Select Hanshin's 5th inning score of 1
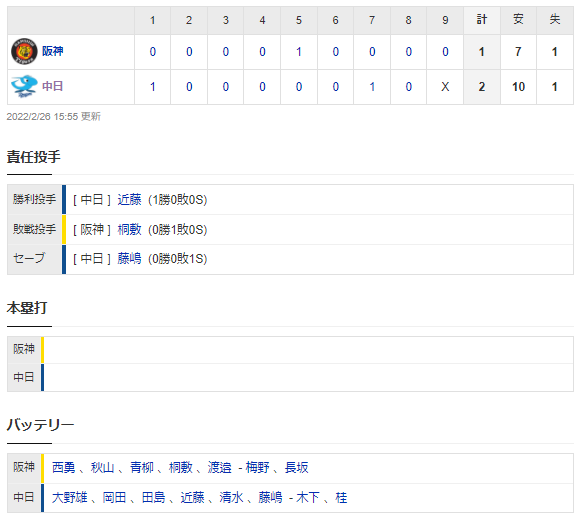This screenshot has width=579, height=519. coord(299,52)
